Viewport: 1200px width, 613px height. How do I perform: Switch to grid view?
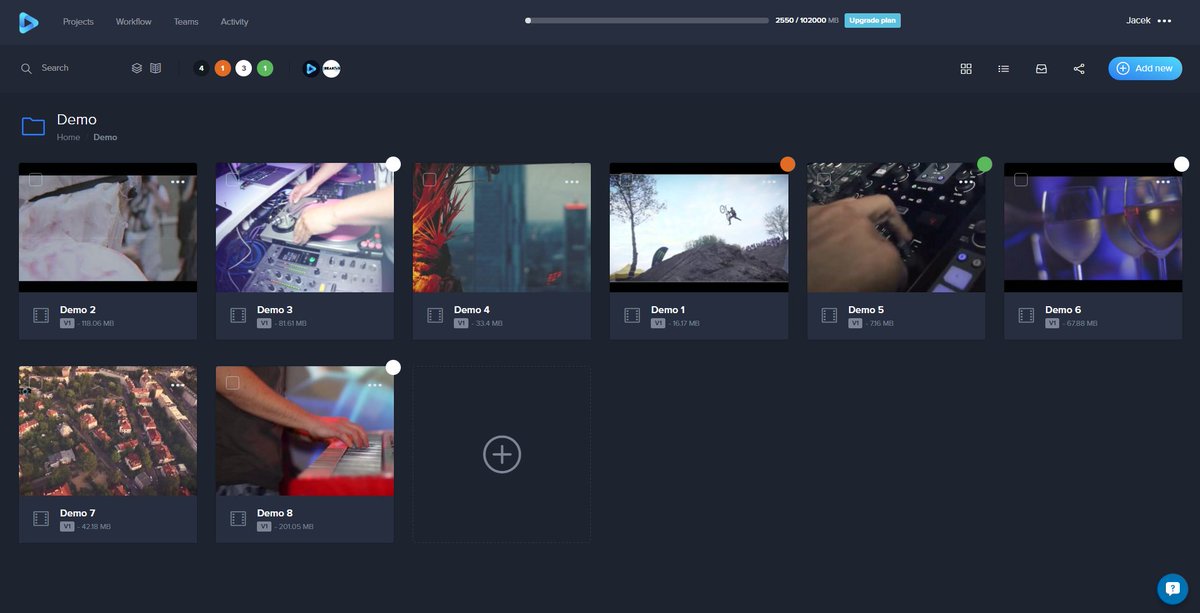click(x=966, y=69)
